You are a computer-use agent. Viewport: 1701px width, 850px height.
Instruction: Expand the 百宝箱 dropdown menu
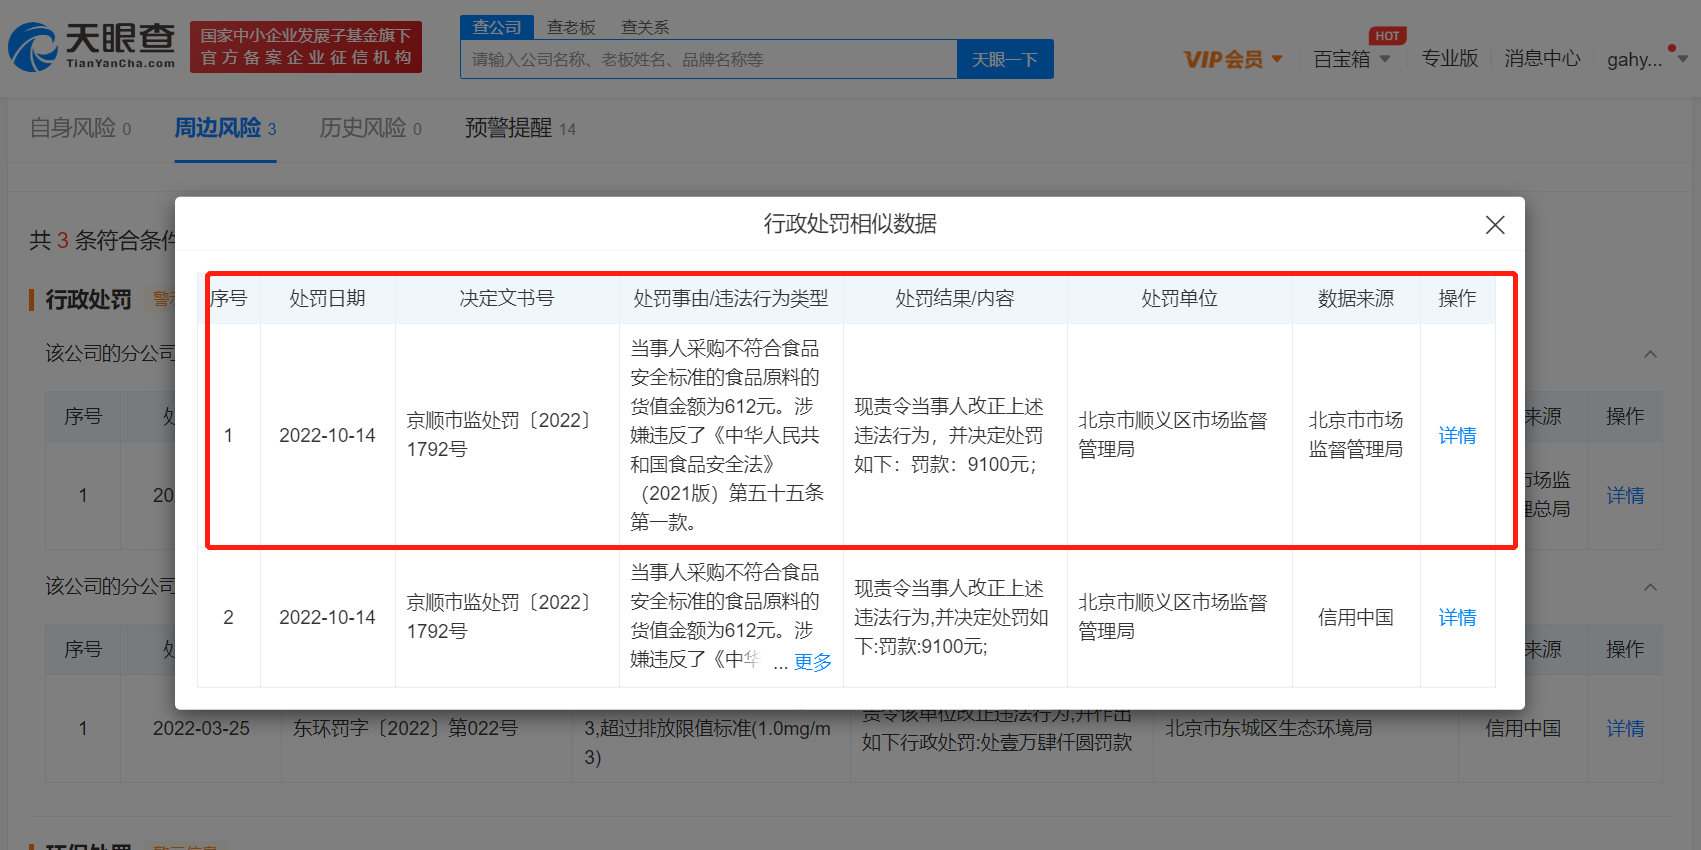pos(1351,59)
